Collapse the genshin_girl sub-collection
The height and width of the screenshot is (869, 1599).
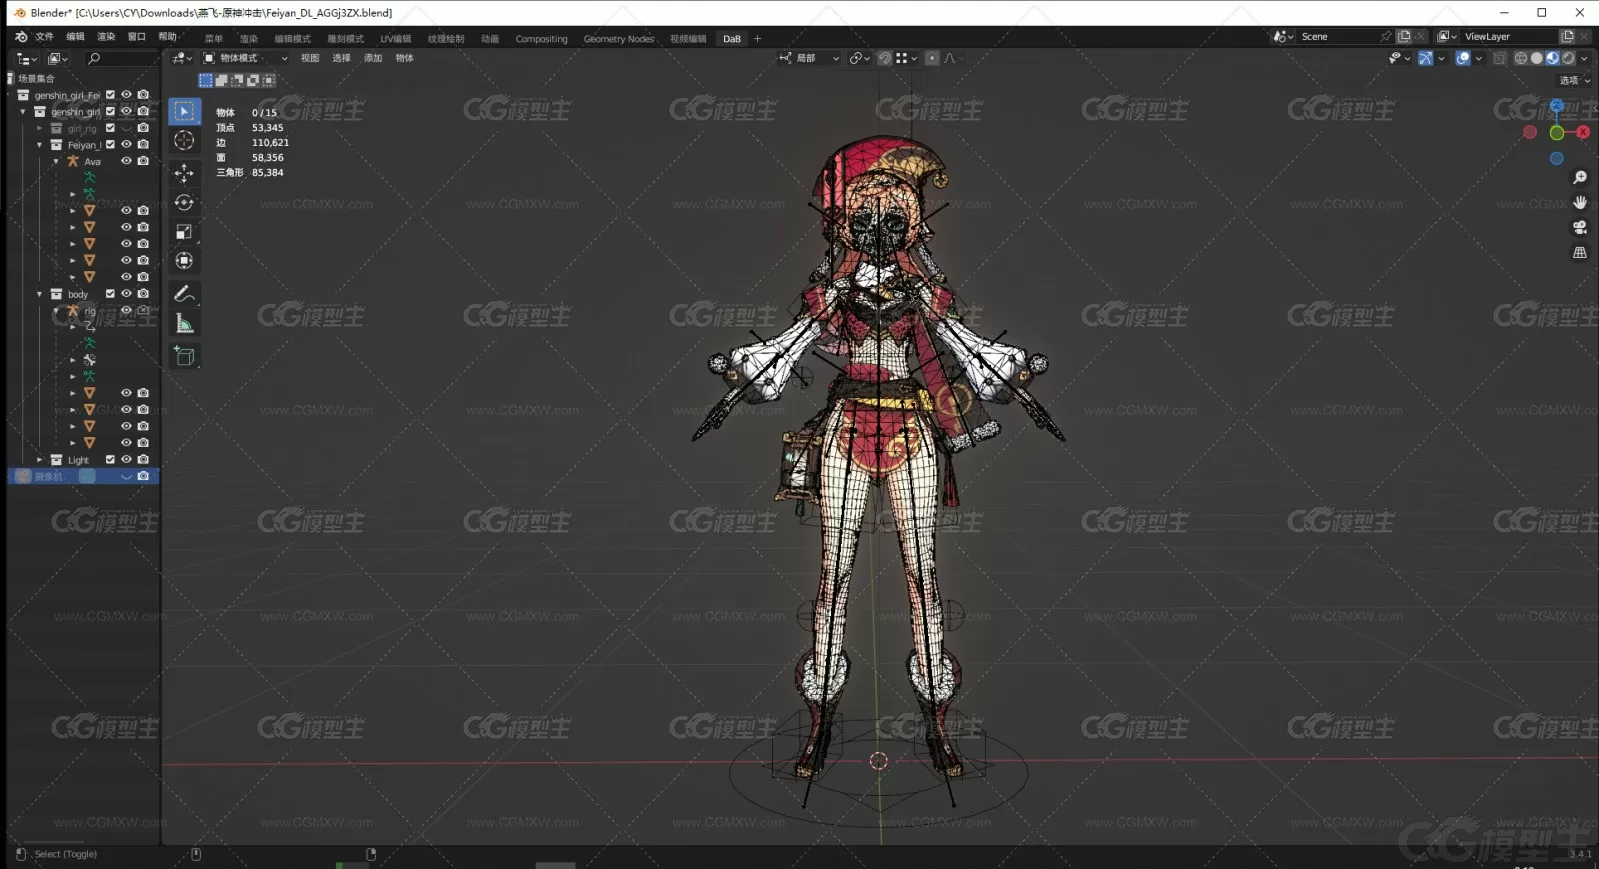pos(23,112)
